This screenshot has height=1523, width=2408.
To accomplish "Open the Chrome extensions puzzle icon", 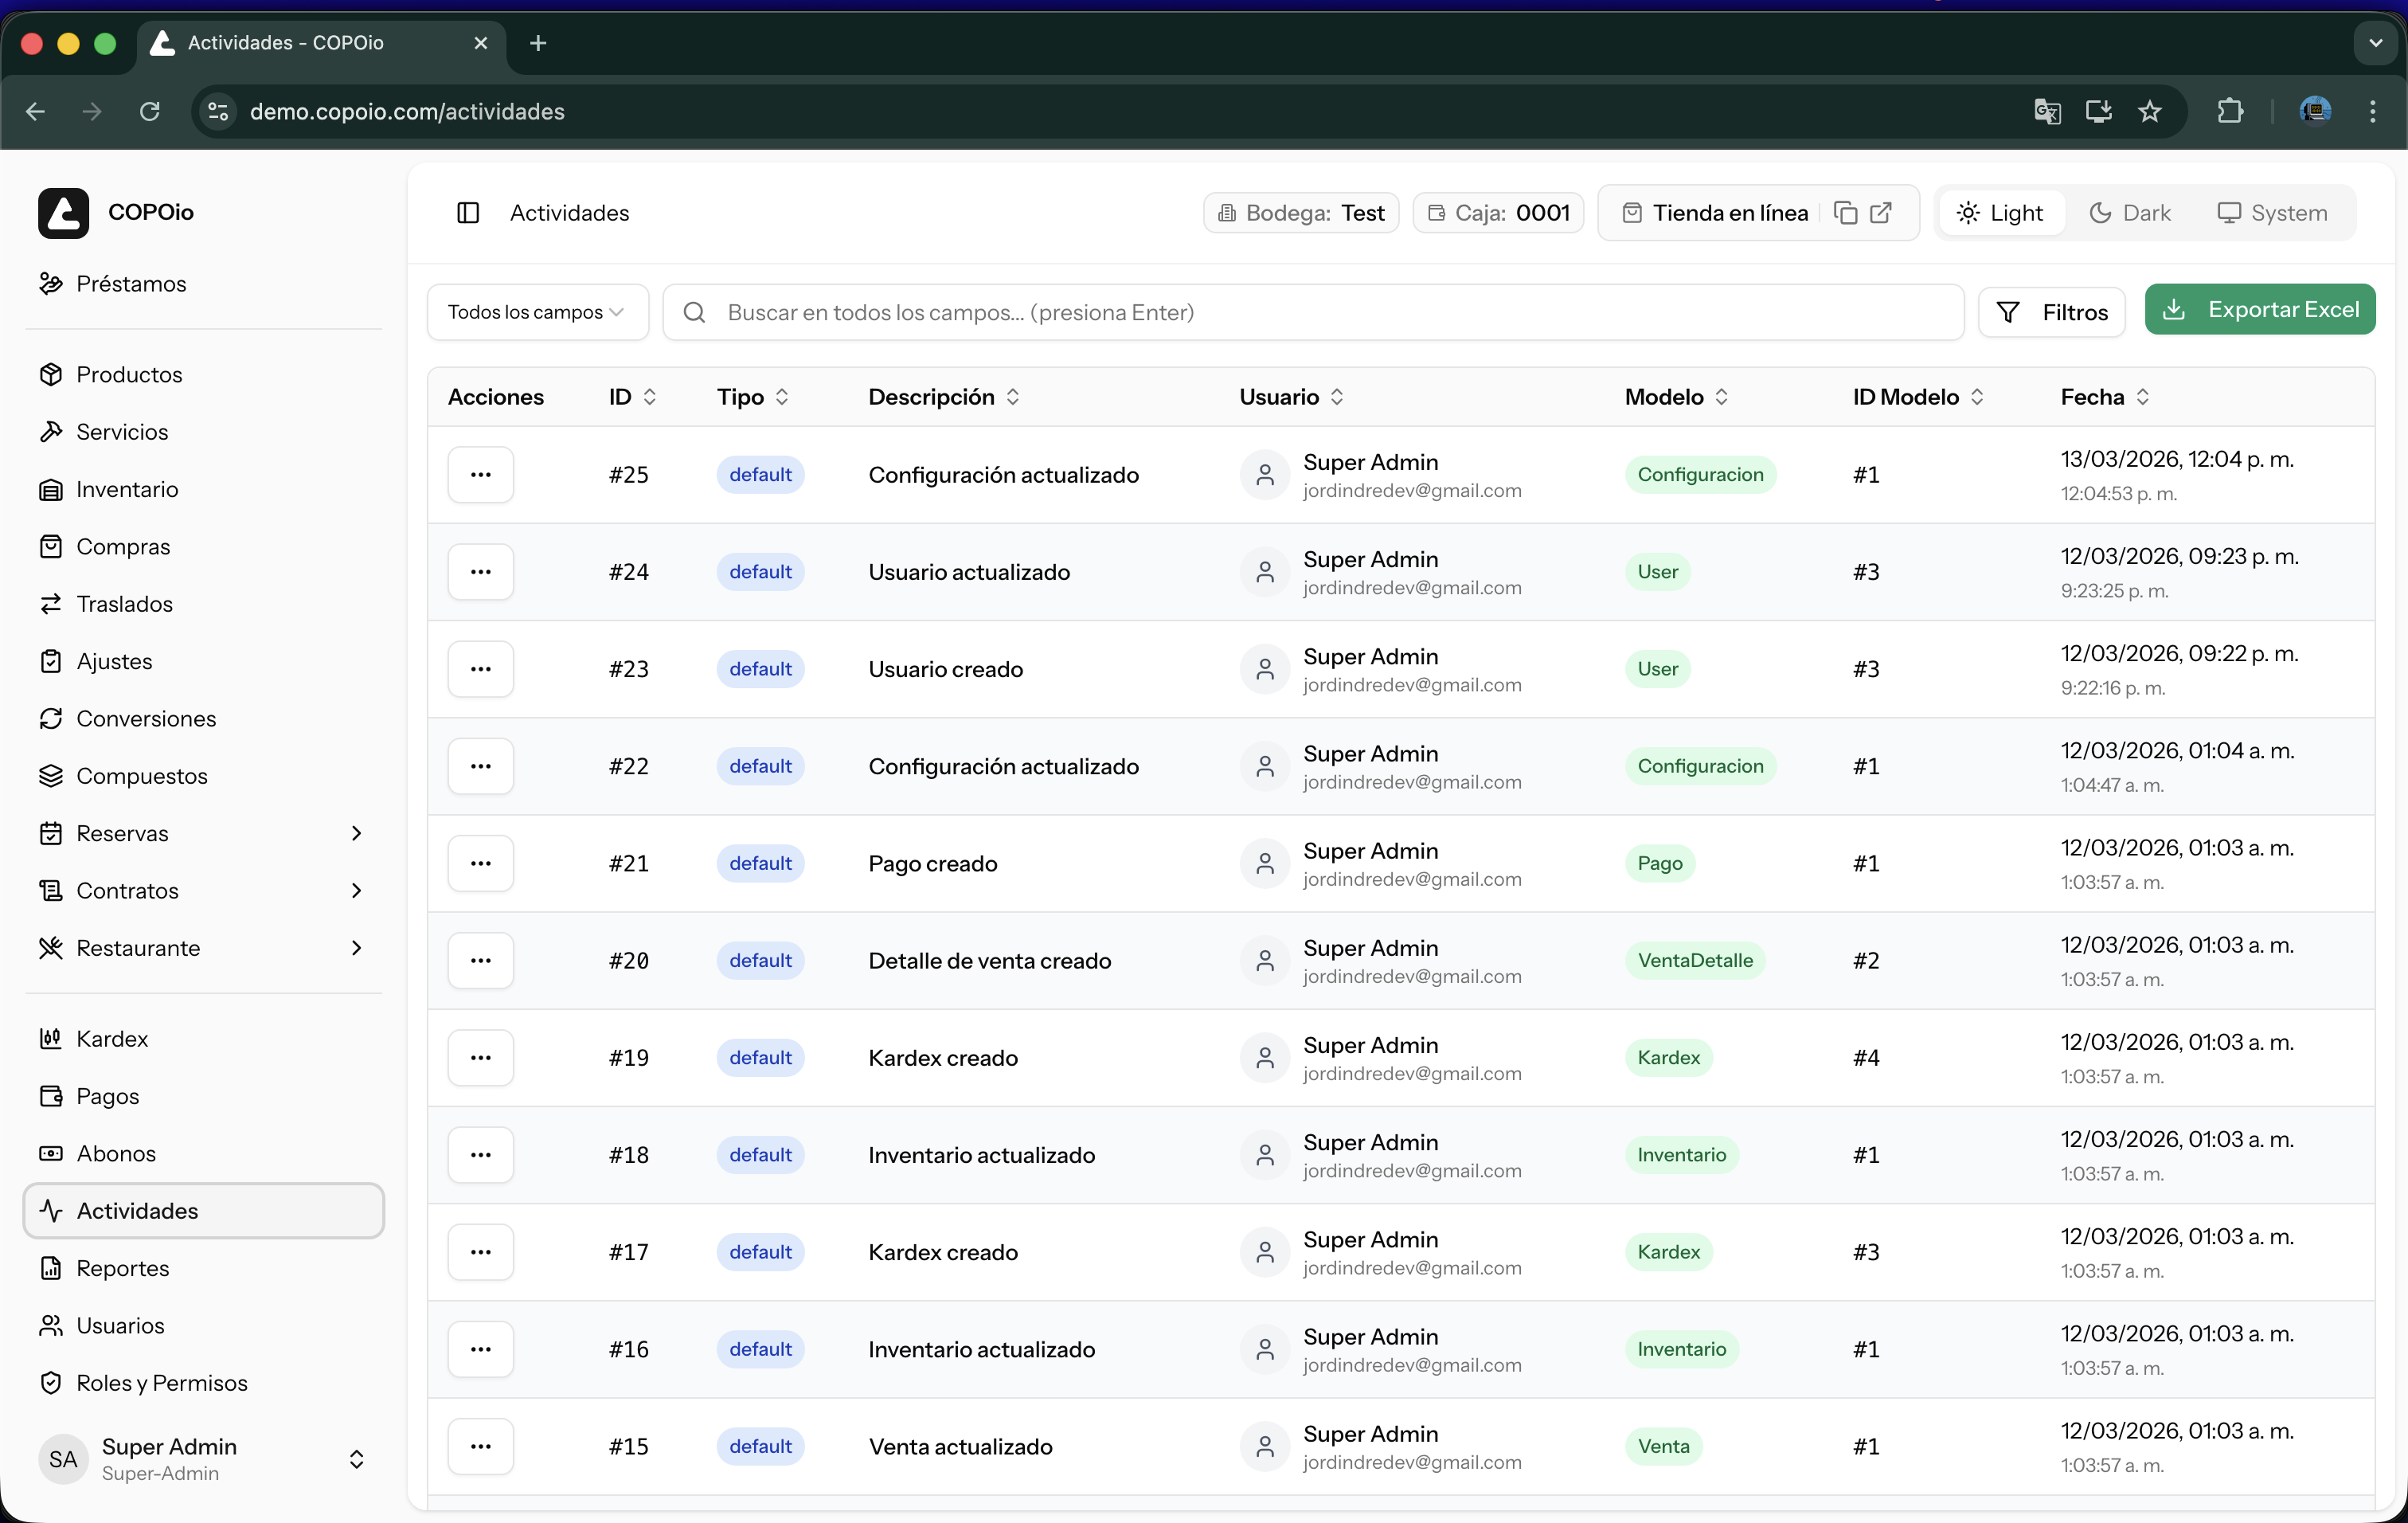I will (x=2230, y=111).
